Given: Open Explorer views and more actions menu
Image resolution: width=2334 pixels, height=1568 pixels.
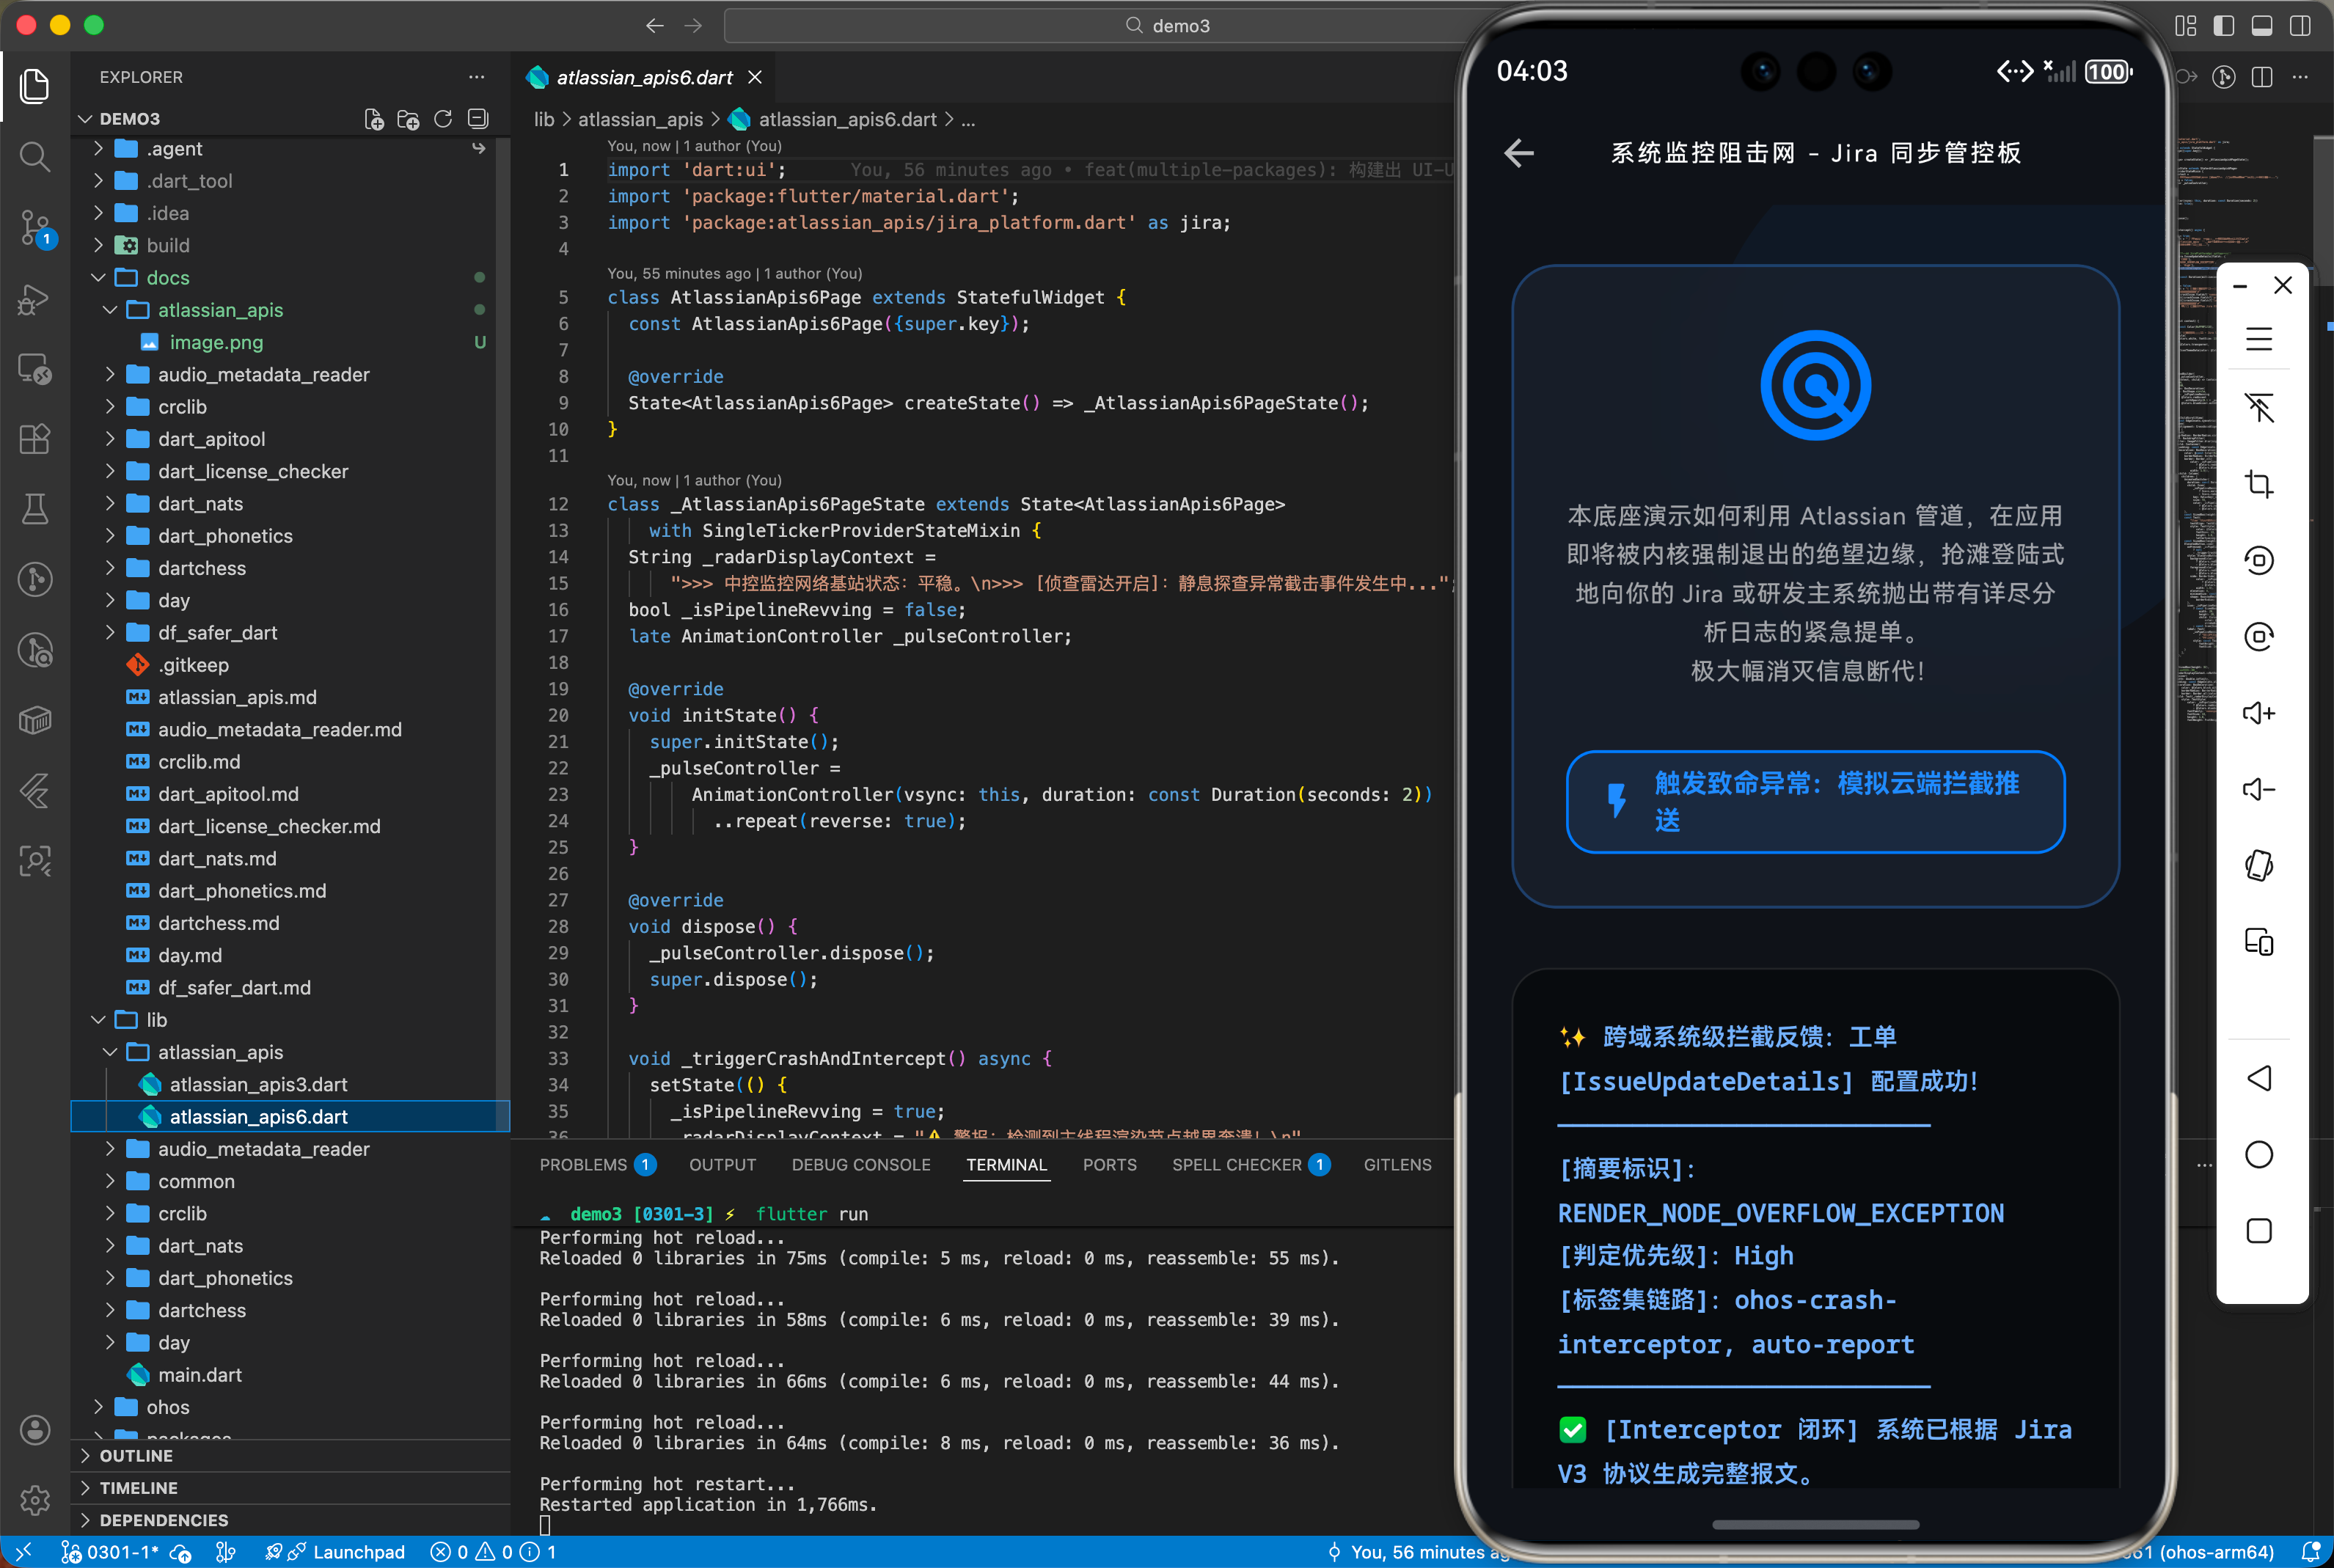Looking at the screenshot, I should tap(477, 77).
